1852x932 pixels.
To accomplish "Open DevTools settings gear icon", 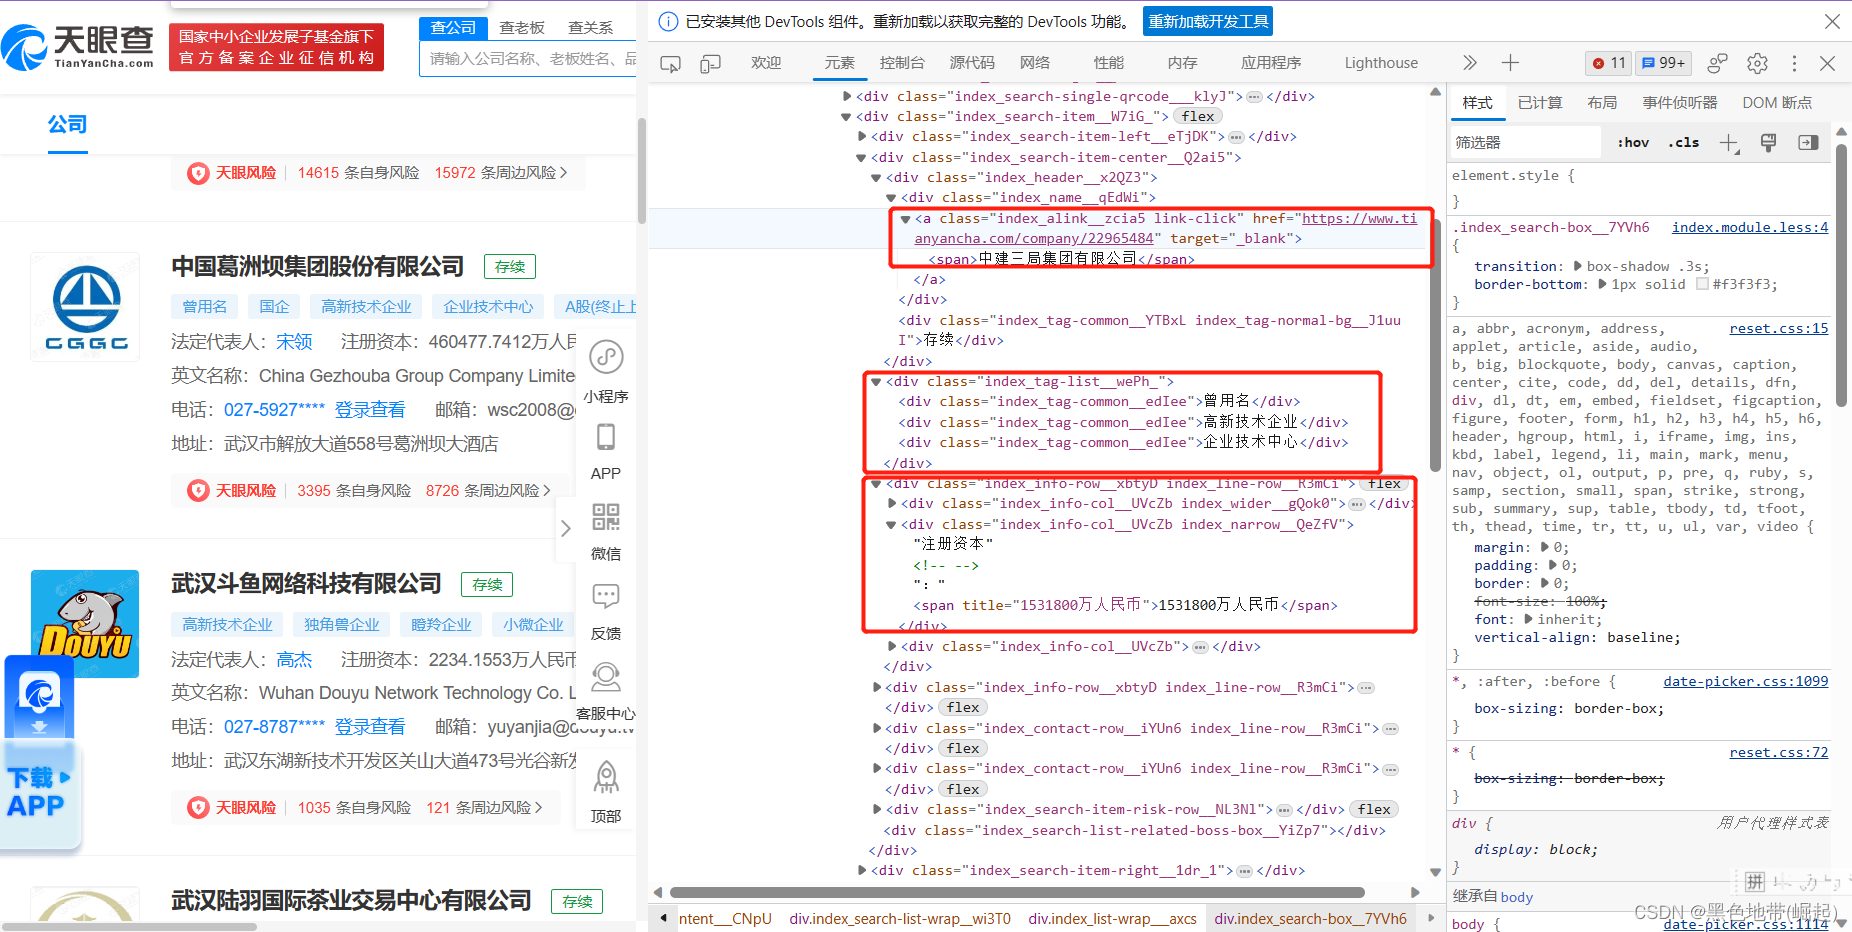I will click(1757, 63).
